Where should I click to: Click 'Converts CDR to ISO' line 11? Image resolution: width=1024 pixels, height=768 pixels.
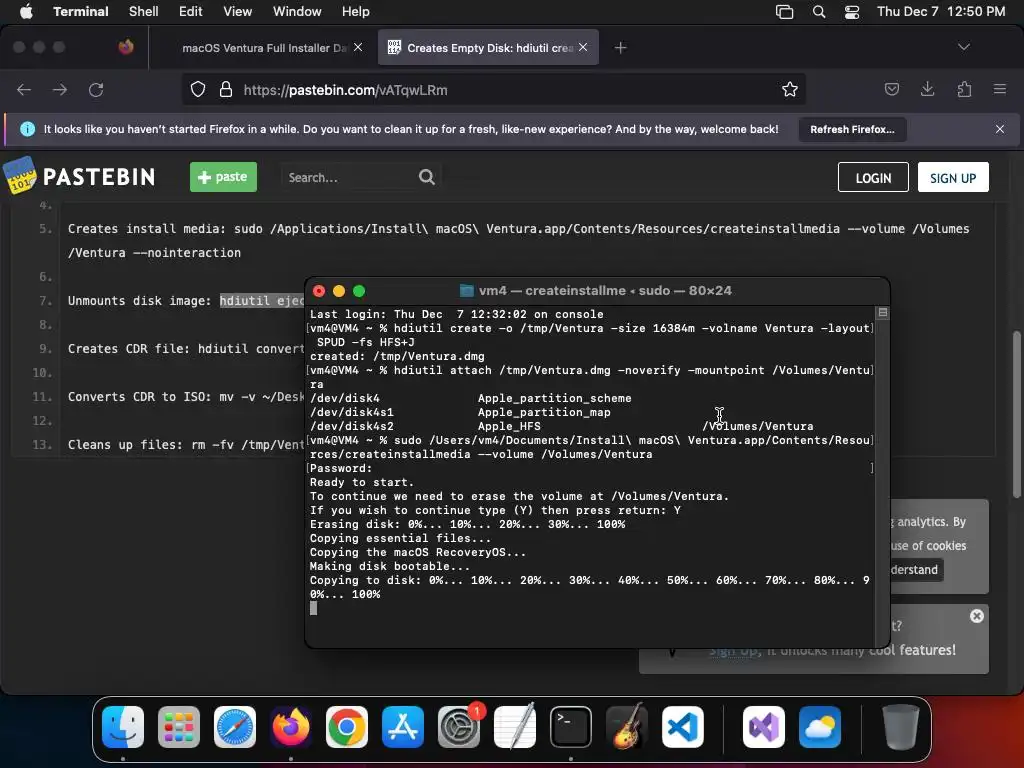pos(185,396)
